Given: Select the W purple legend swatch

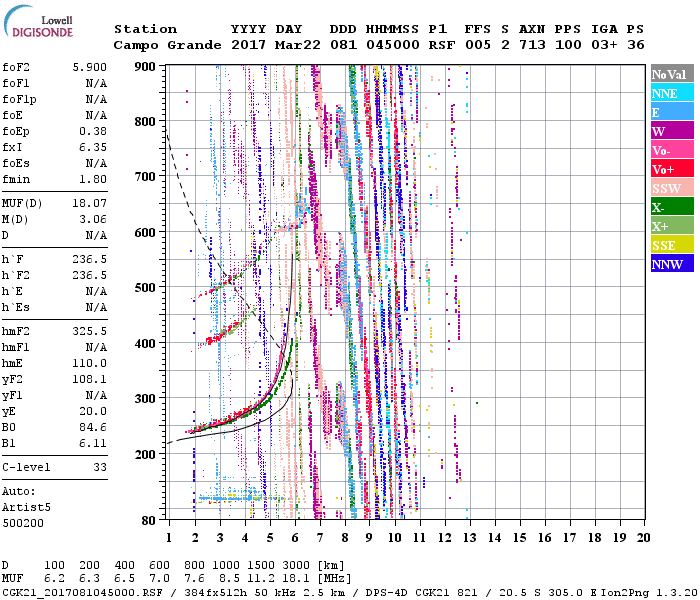Looking at the screenshot, I should [x=672, y=131].
